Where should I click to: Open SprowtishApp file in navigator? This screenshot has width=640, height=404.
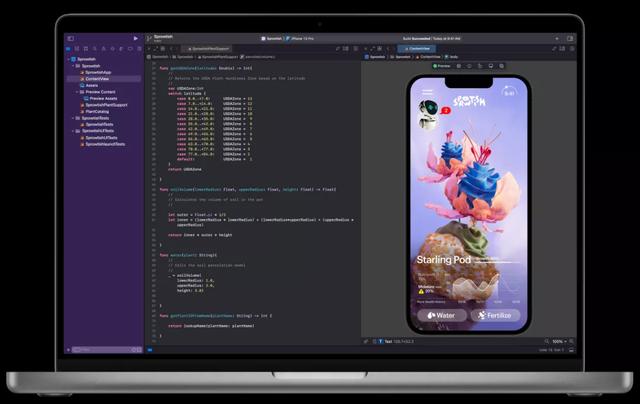[96, 72]
